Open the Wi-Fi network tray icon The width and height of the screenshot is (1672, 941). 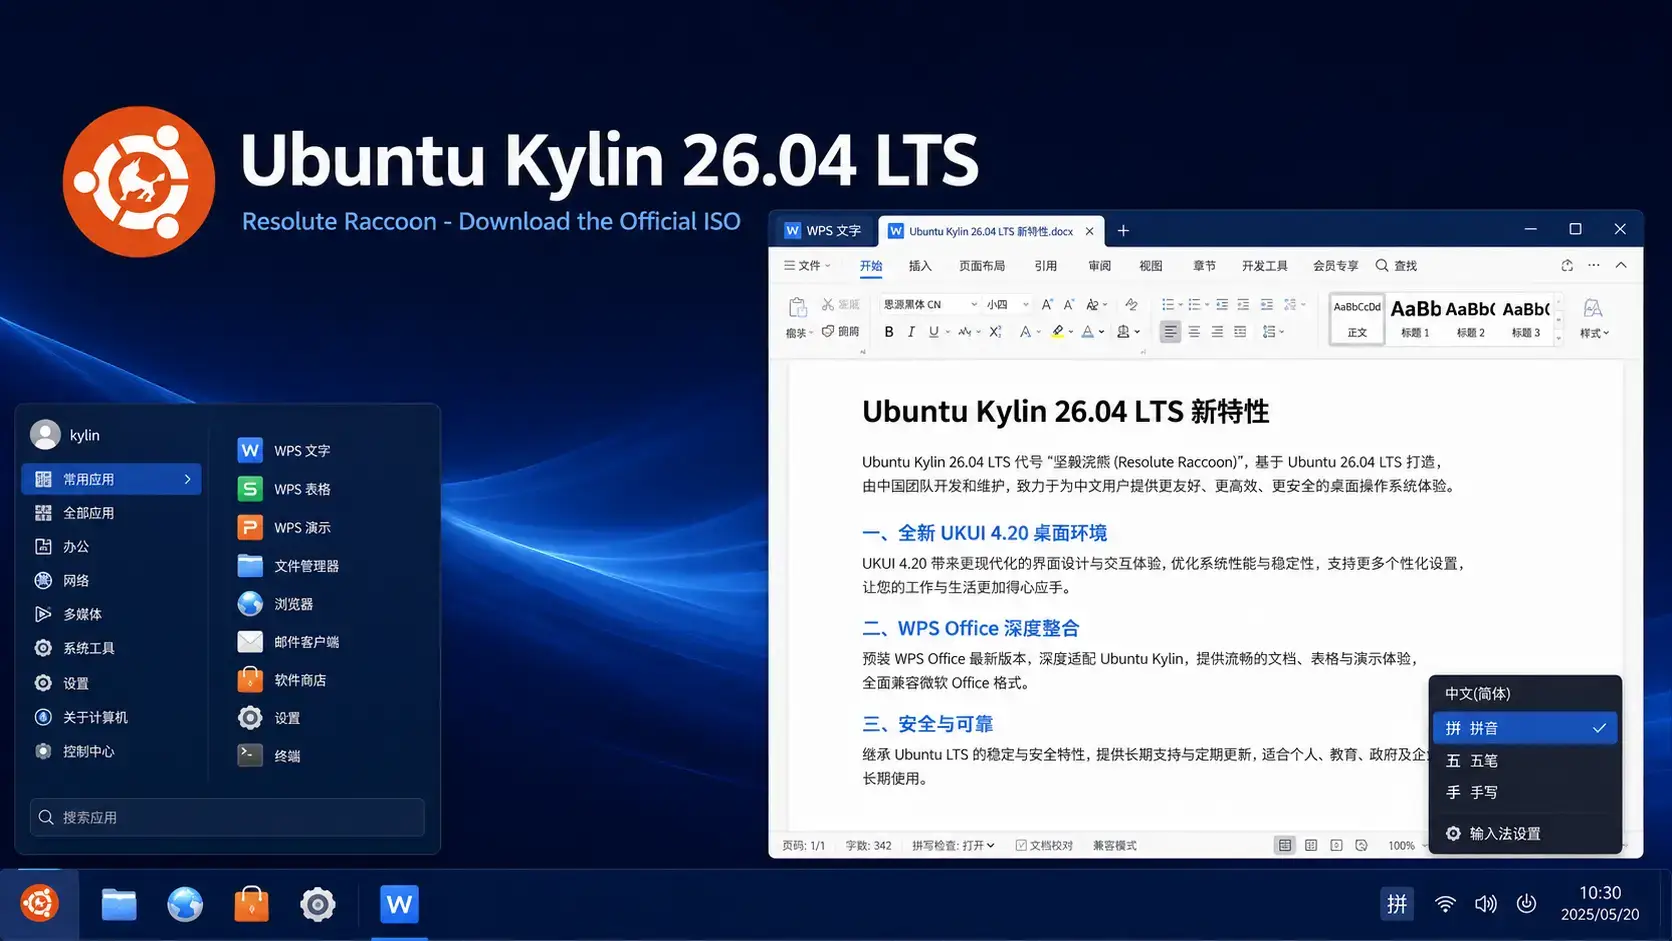1445,904
